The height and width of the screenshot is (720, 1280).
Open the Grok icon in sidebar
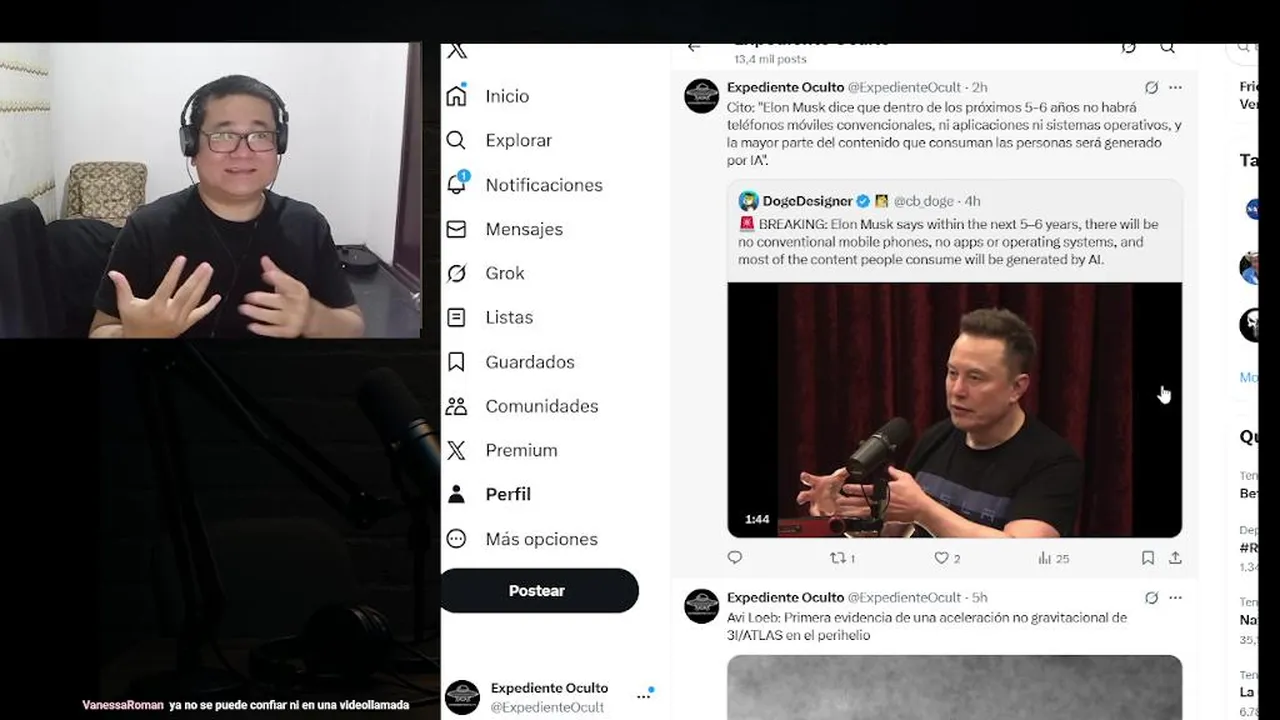[x=456, y=273]
